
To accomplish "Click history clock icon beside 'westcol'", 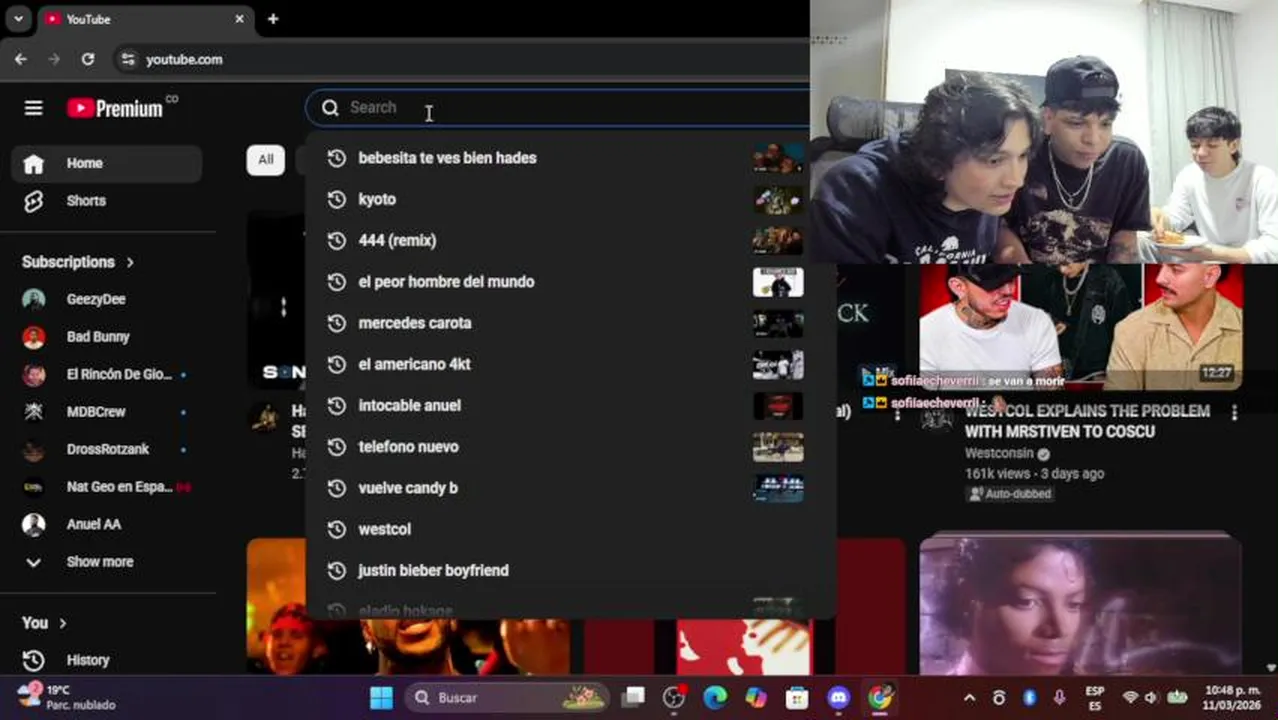I will pyautogui.click(x=337, y=529).
